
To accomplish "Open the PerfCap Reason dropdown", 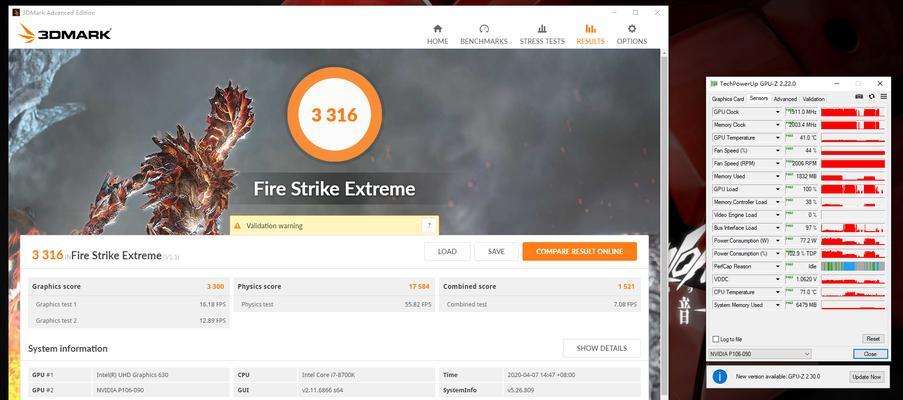I will [x=777, y=266].
